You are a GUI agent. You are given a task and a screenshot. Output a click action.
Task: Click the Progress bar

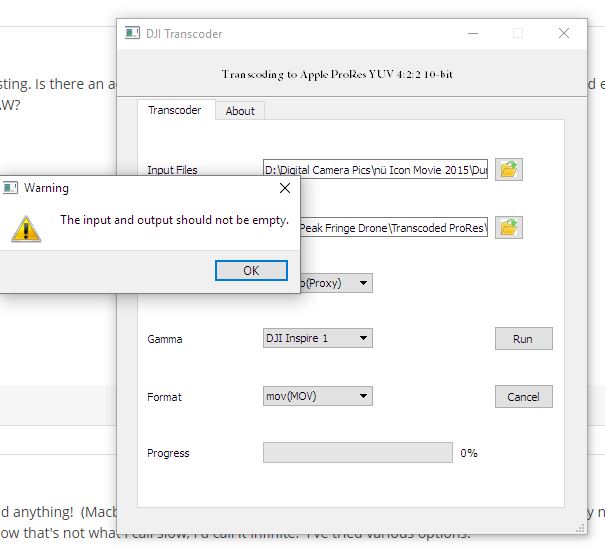pyautogui.click(x=358, y=452)
